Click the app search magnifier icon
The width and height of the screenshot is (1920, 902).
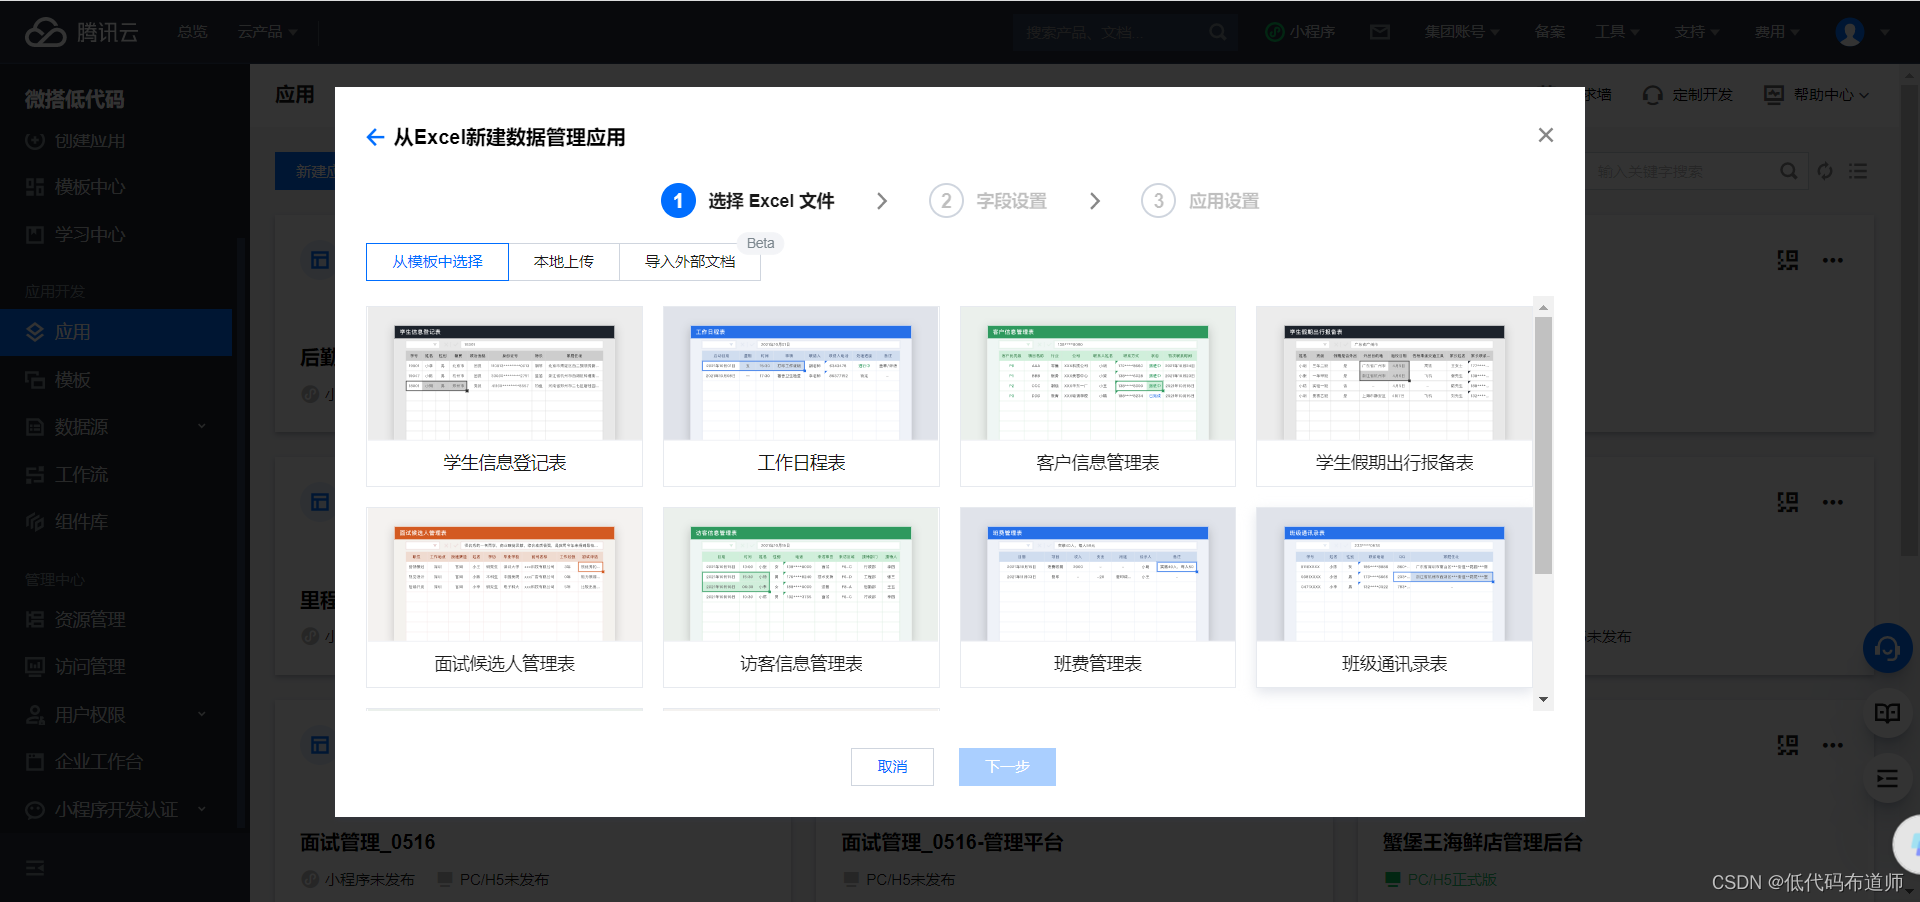pos(1789,171)
